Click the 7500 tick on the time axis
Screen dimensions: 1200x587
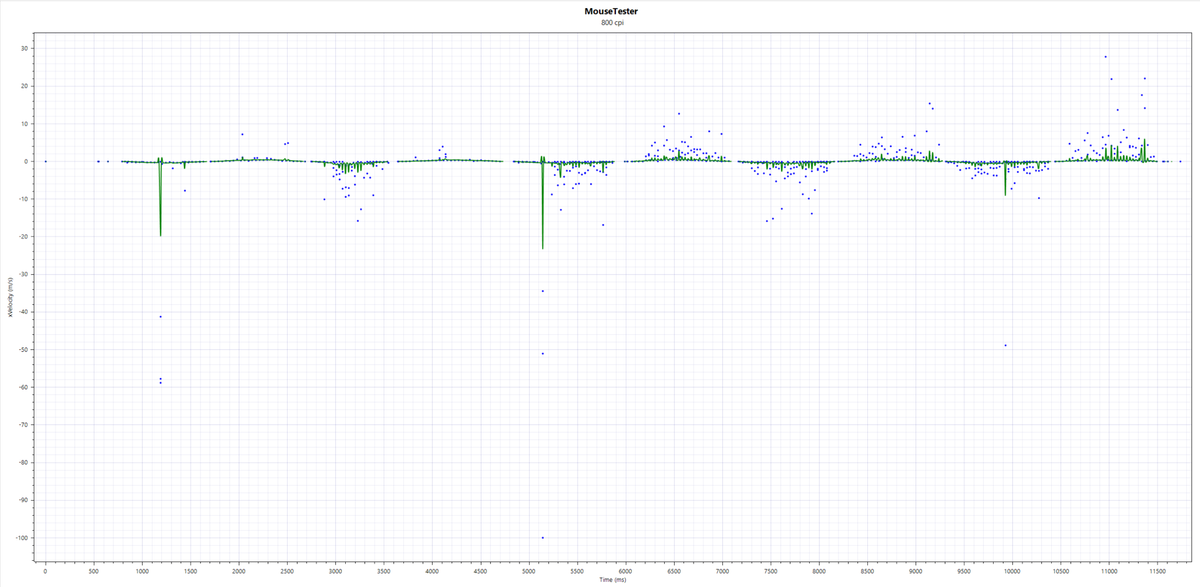pos(771,570)
